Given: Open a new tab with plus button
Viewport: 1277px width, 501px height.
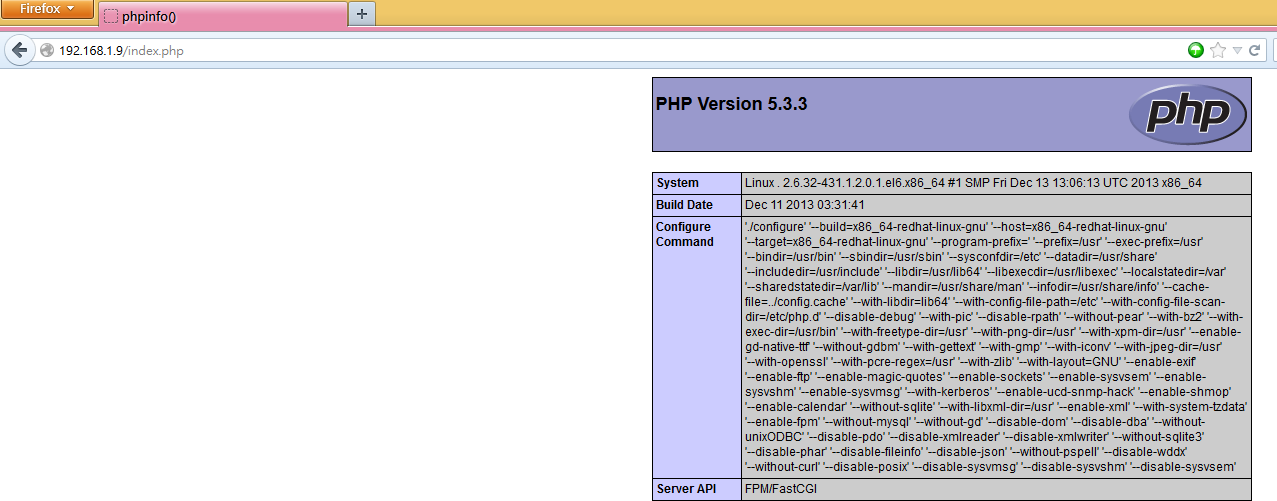Looking at the screenshot, I should [361, 14].
